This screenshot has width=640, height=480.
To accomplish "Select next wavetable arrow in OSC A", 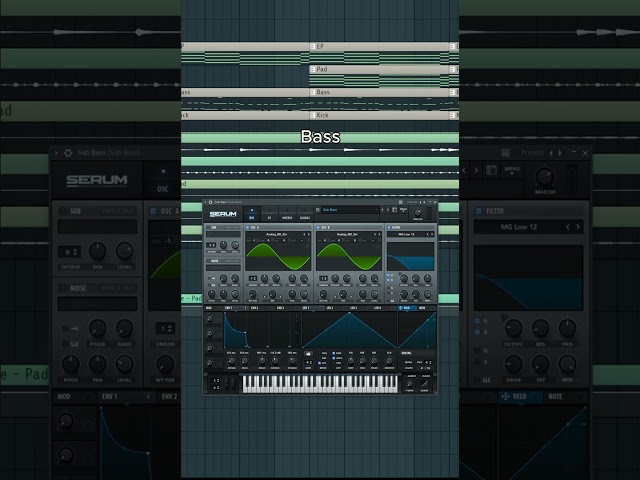I will 309,234.
